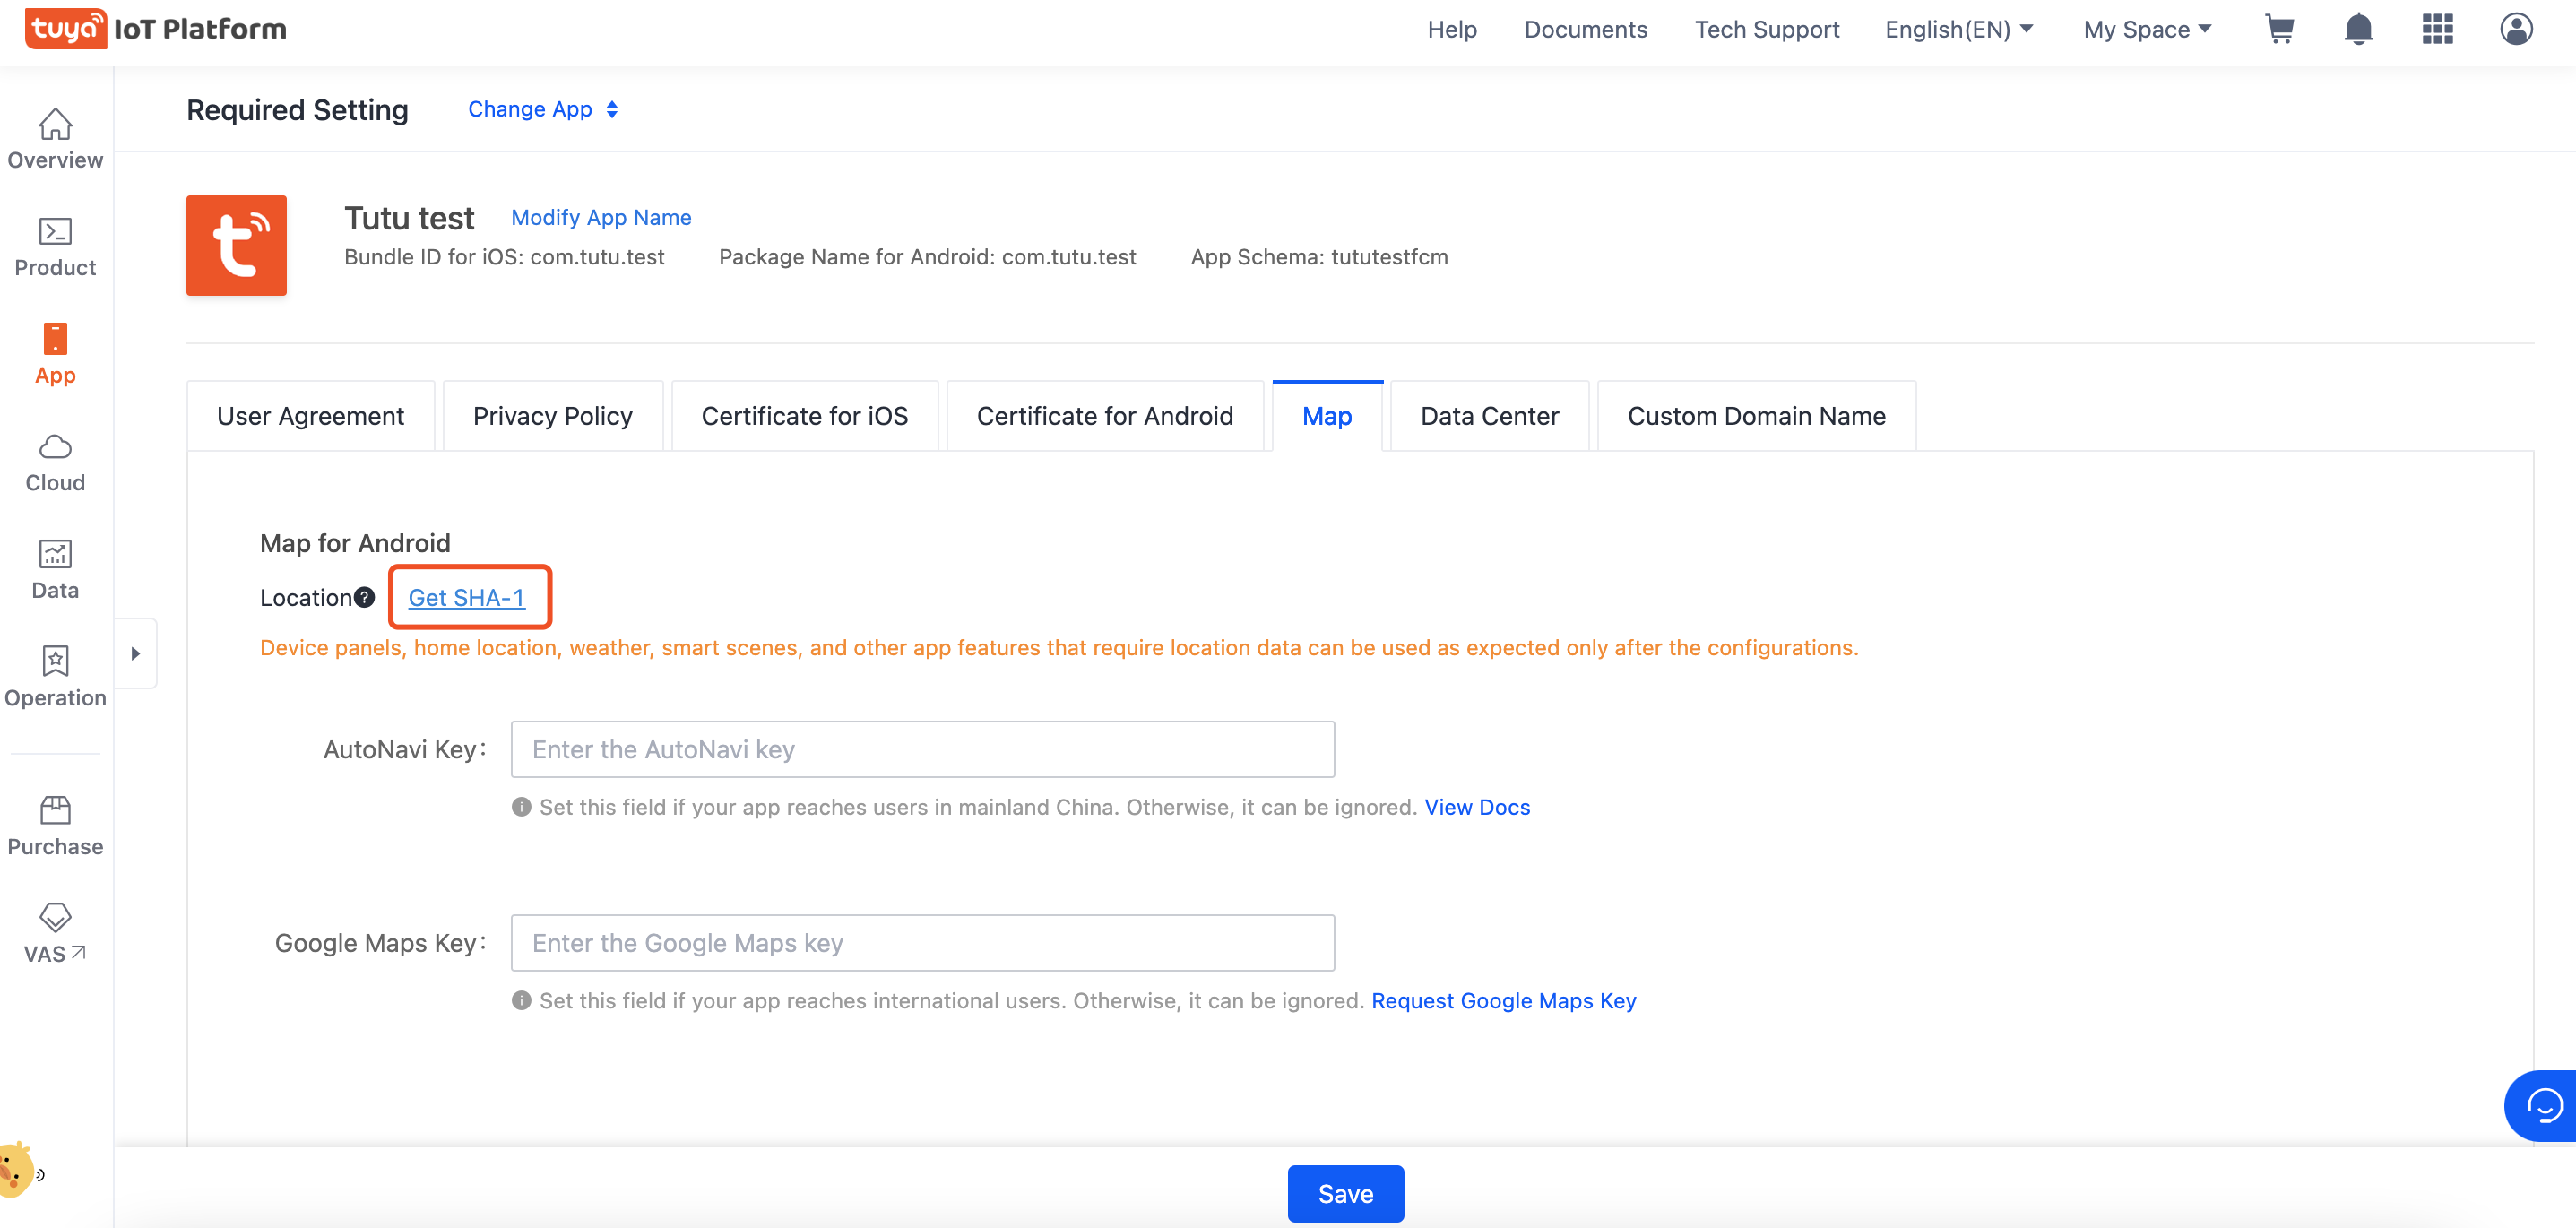Click Bundle ID for iOS: com.tutu.test text

(x=504, y=257)
